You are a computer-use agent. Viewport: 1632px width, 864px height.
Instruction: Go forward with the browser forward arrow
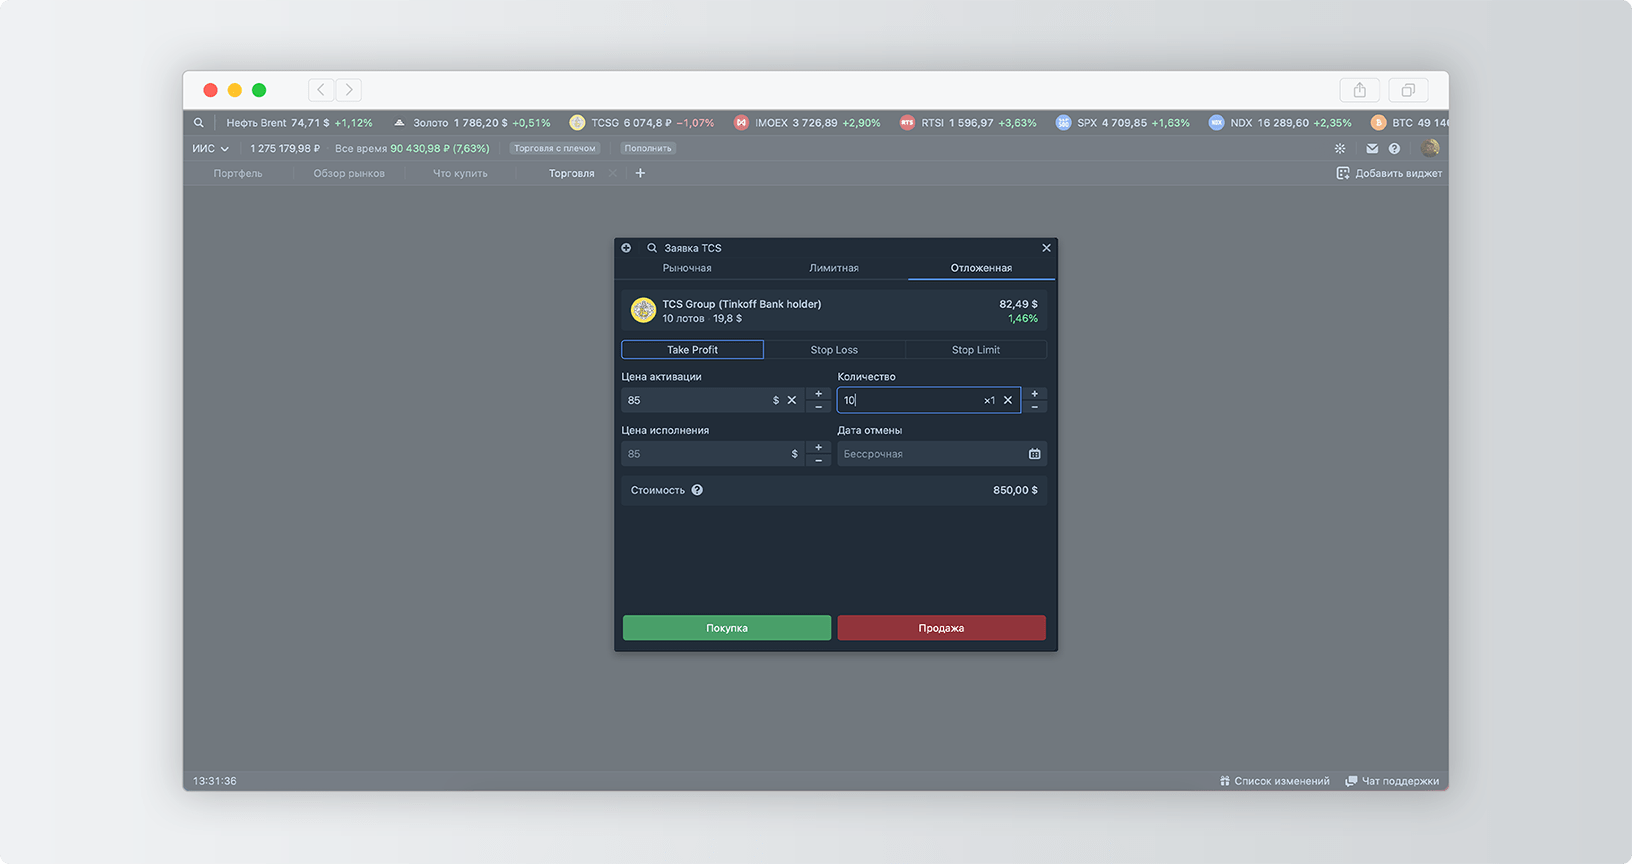pyautogui.click(x=349, y=90)
